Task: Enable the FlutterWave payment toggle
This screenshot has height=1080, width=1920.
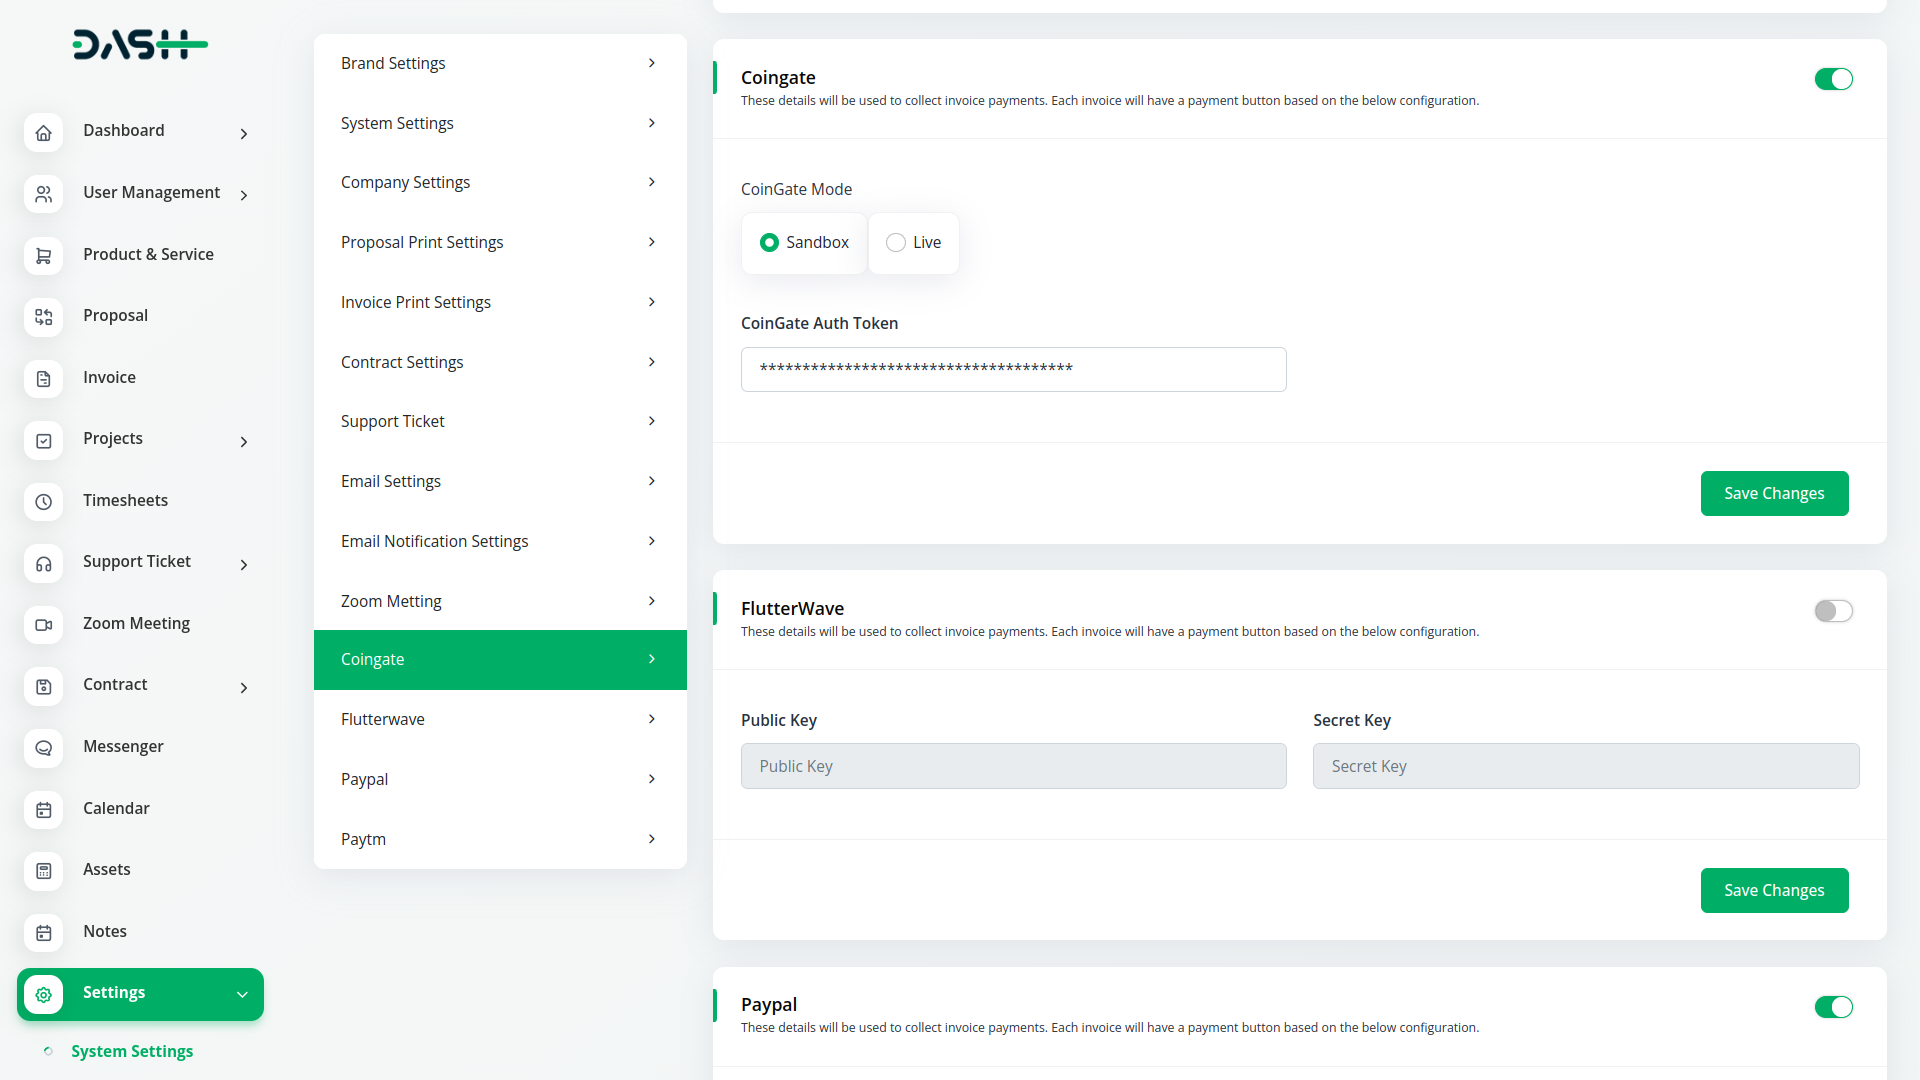Action: point(1833,611)
